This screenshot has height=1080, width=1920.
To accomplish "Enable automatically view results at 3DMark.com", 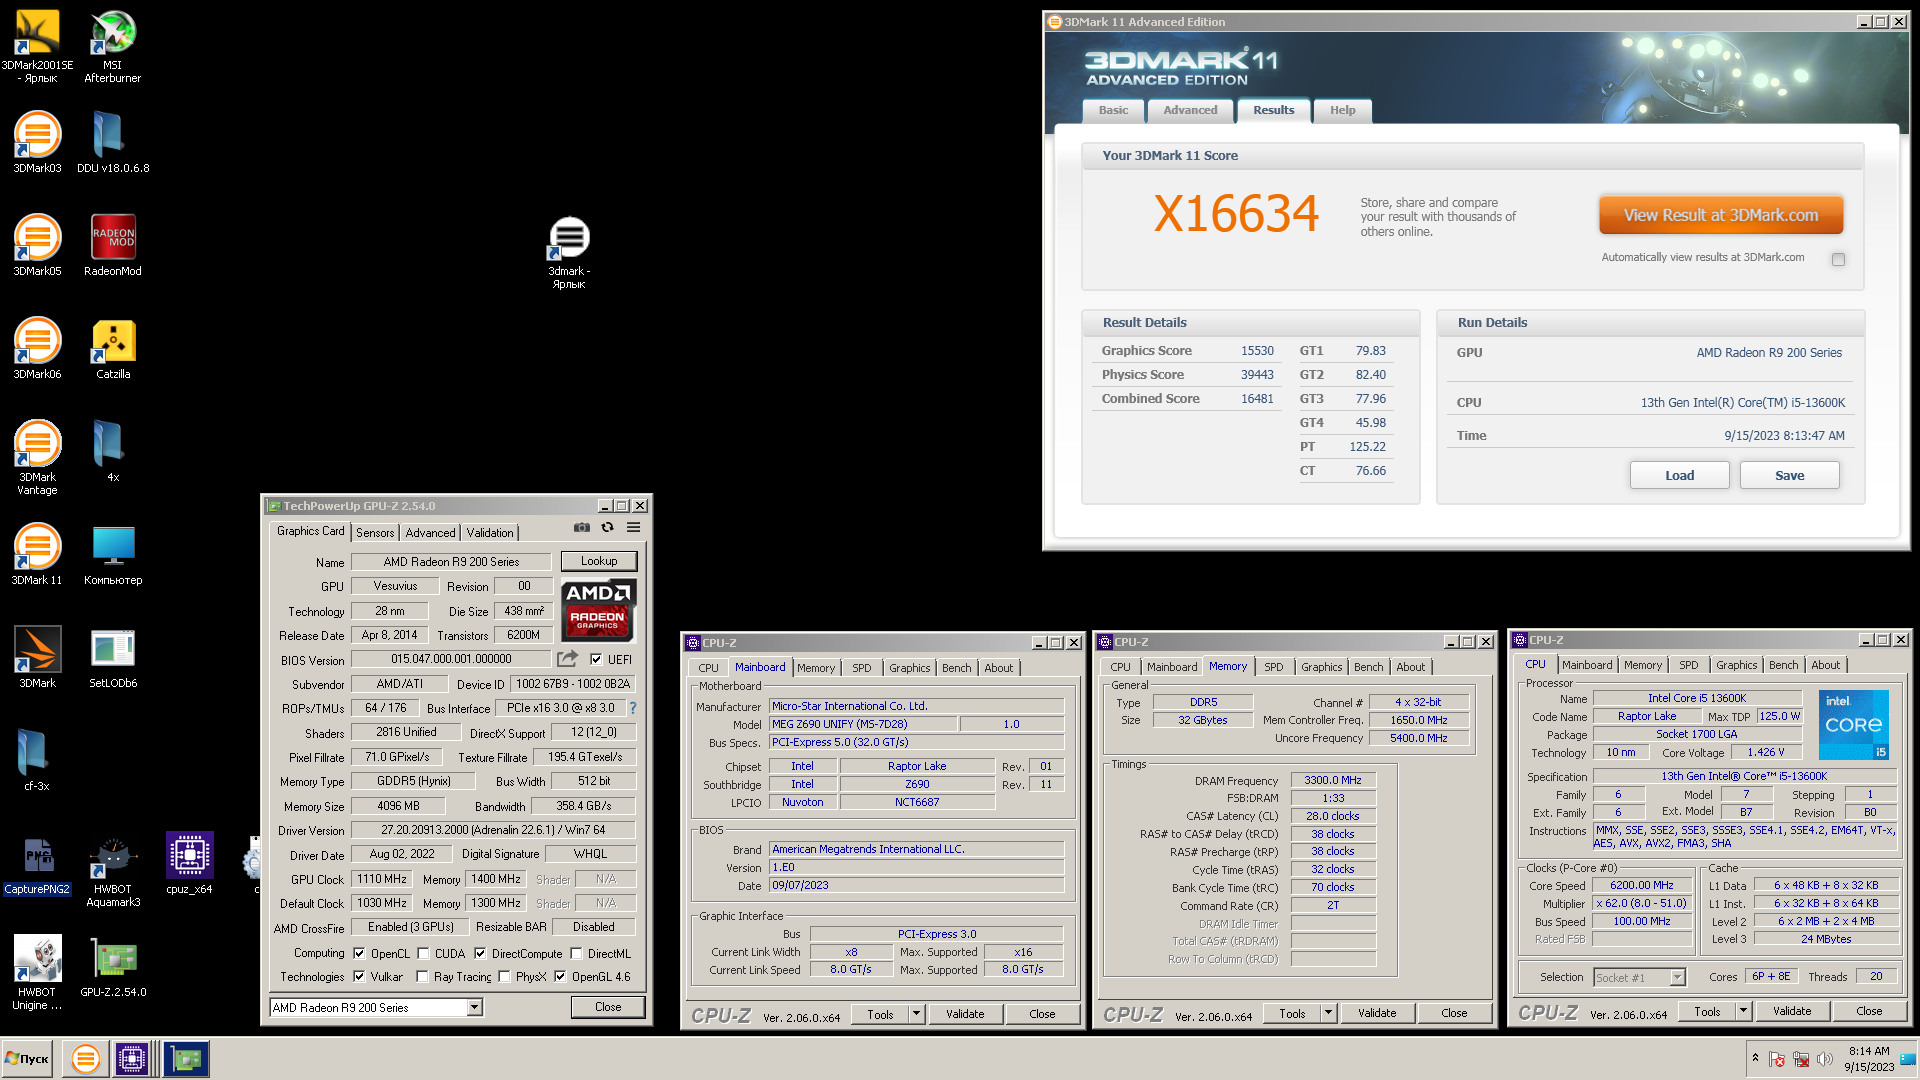I will click(x=1838, y=259).
